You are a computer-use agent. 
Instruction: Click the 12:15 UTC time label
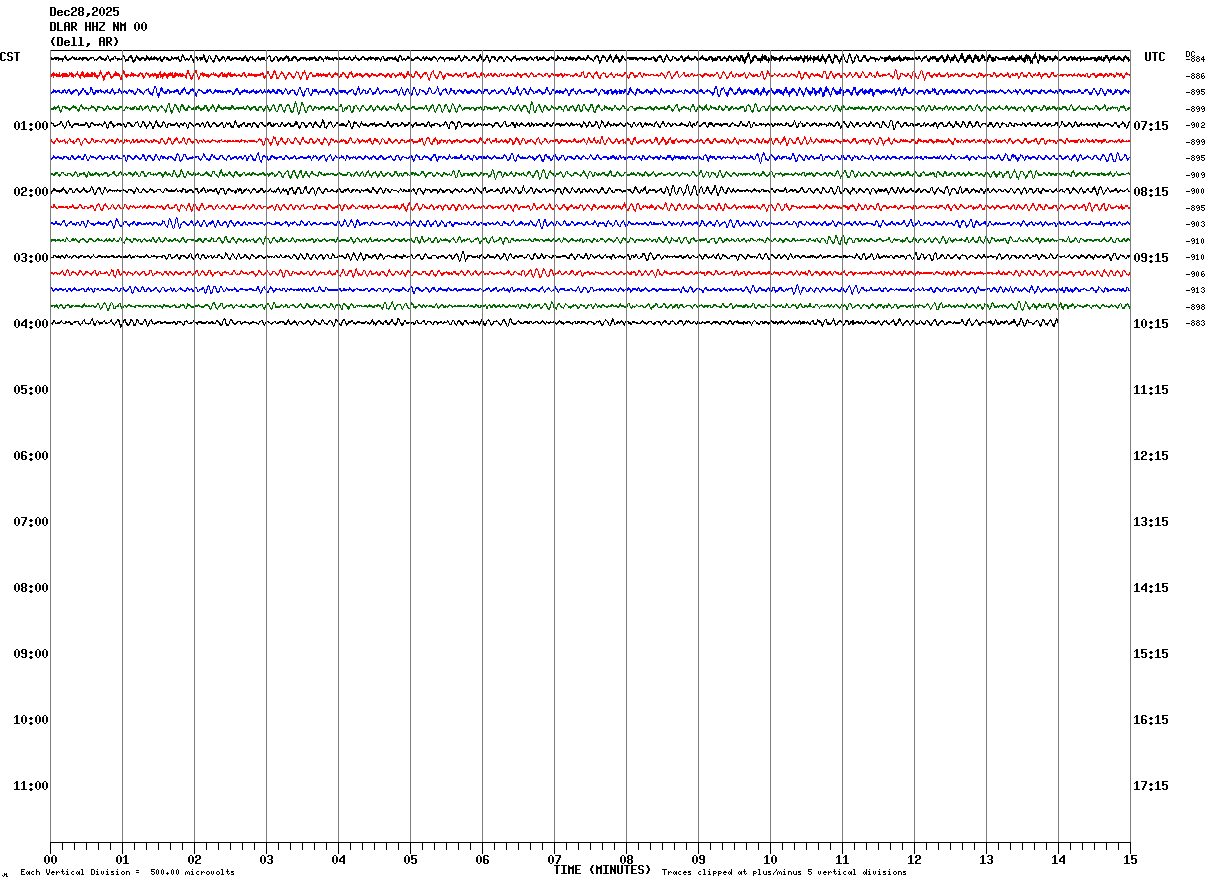[x=1151, y=456]
